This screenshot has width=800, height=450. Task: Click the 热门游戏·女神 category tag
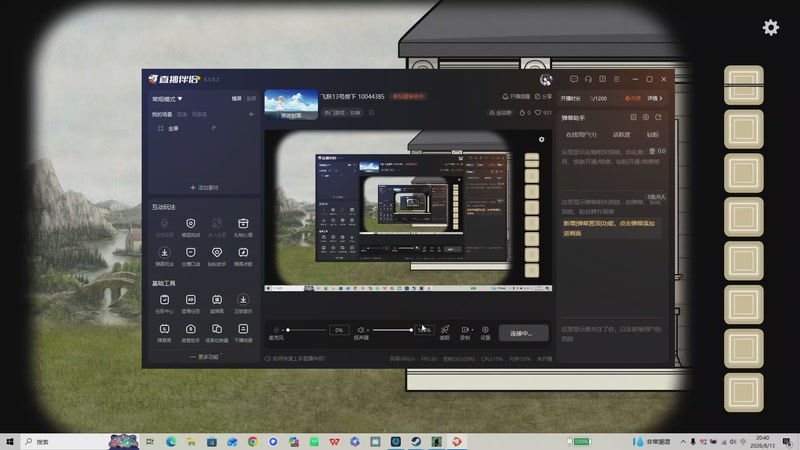pos(342,113)
